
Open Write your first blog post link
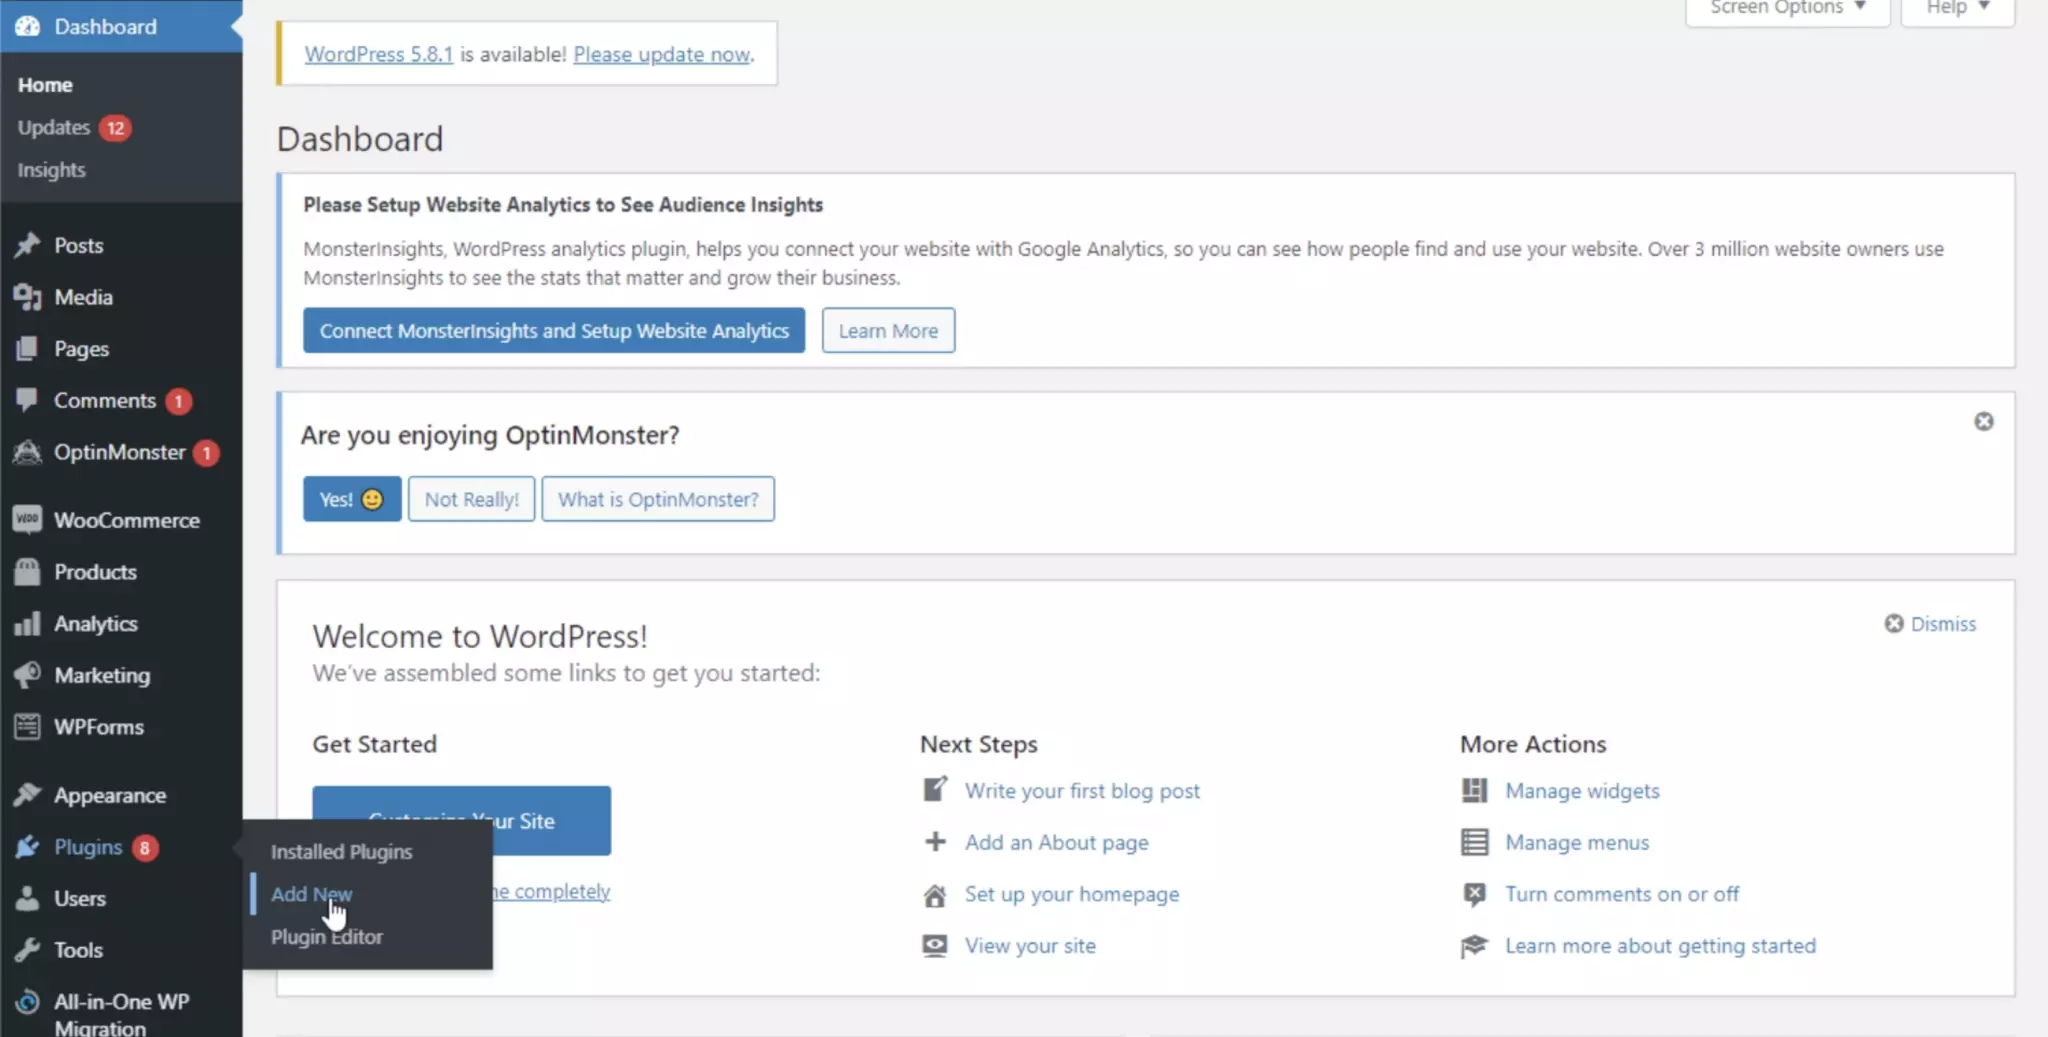point(1082,790)
